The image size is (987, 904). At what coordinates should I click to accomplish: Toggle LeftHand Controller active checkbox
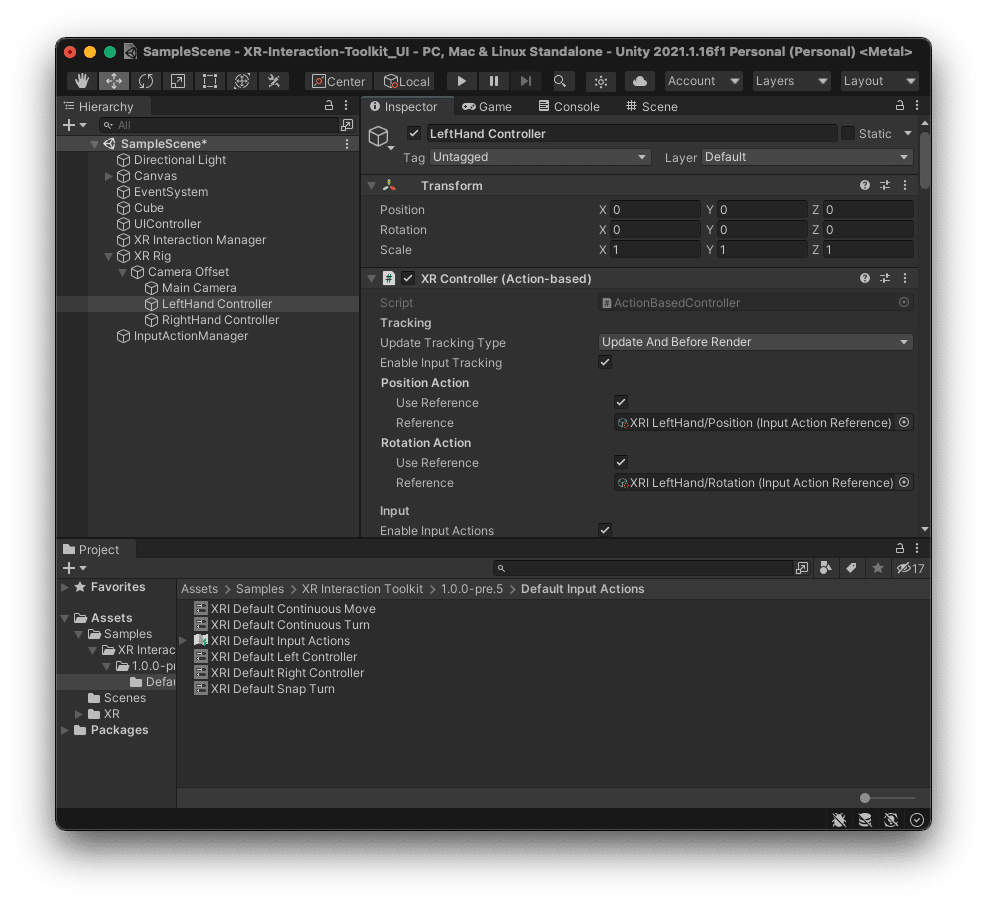tap(414, 133)
